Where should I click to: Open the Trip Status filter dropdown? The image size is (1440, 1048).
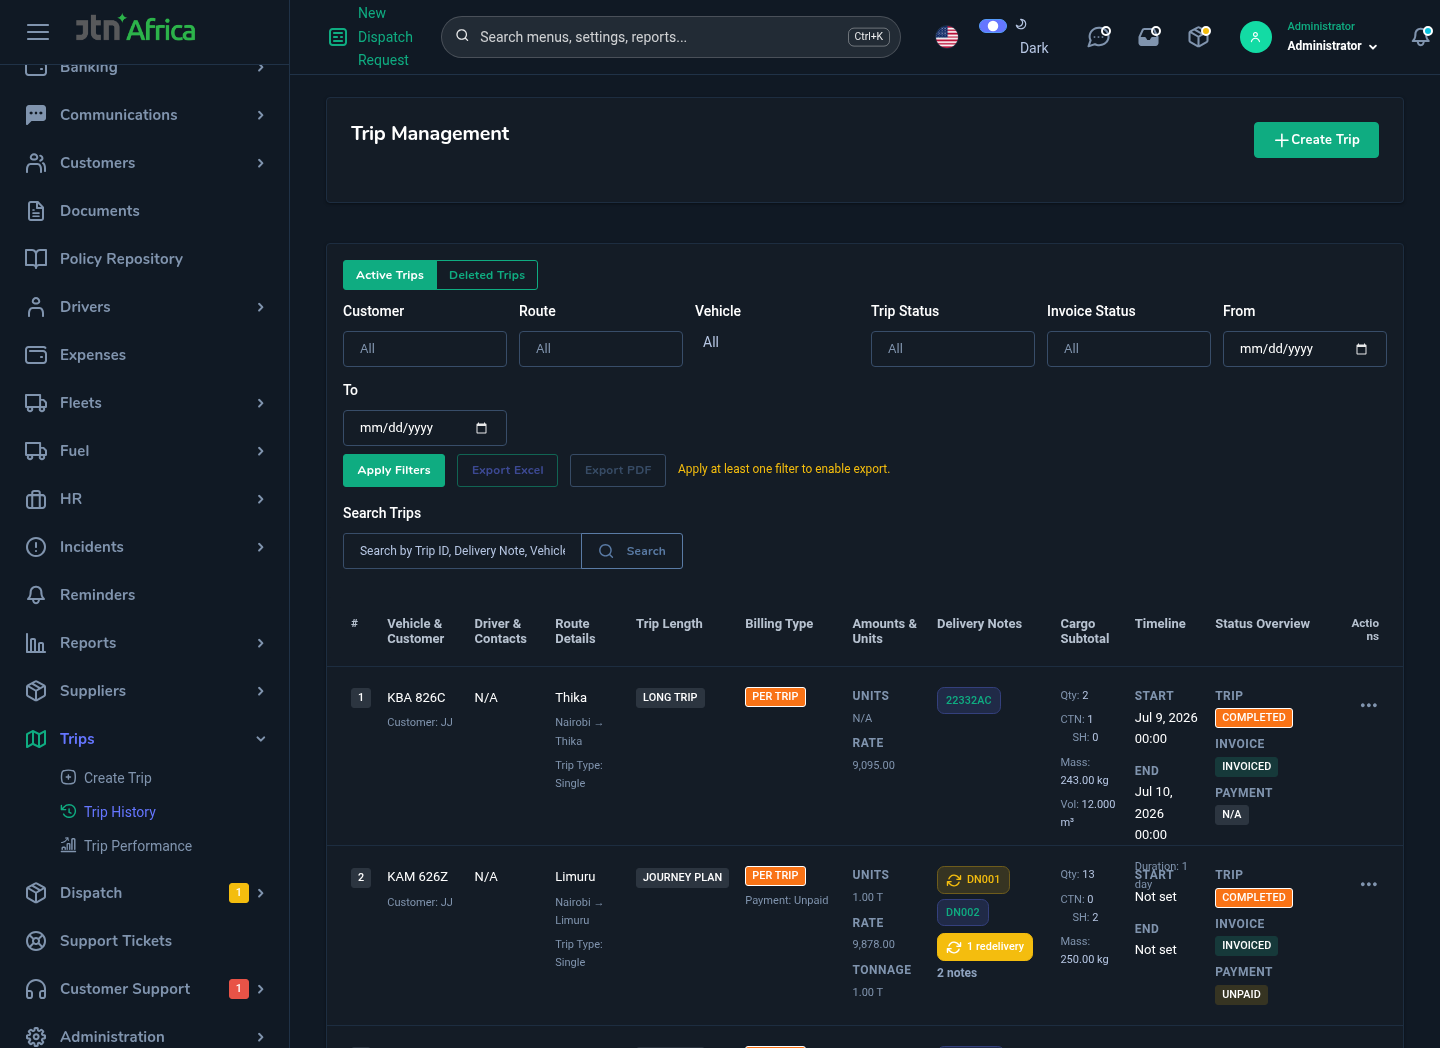tap(953, 349)
